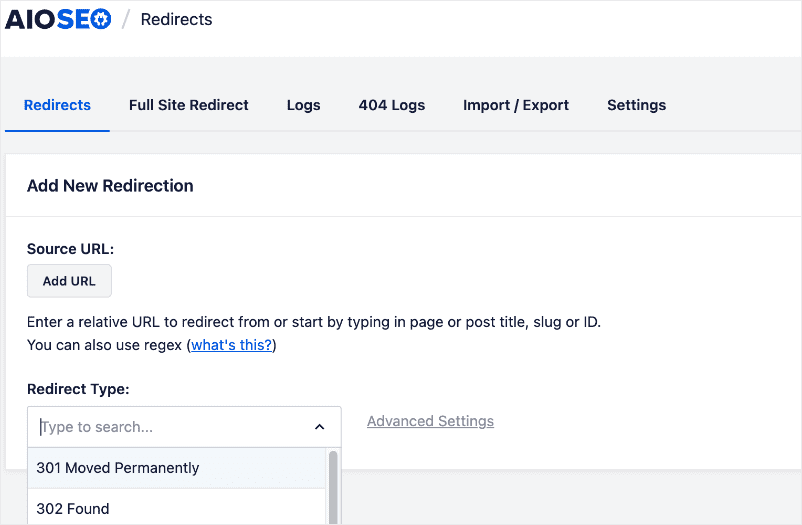Viewport: 802px width, 525px height.
Task: Focus the "Type to search..." field
Action: [170, 427]
